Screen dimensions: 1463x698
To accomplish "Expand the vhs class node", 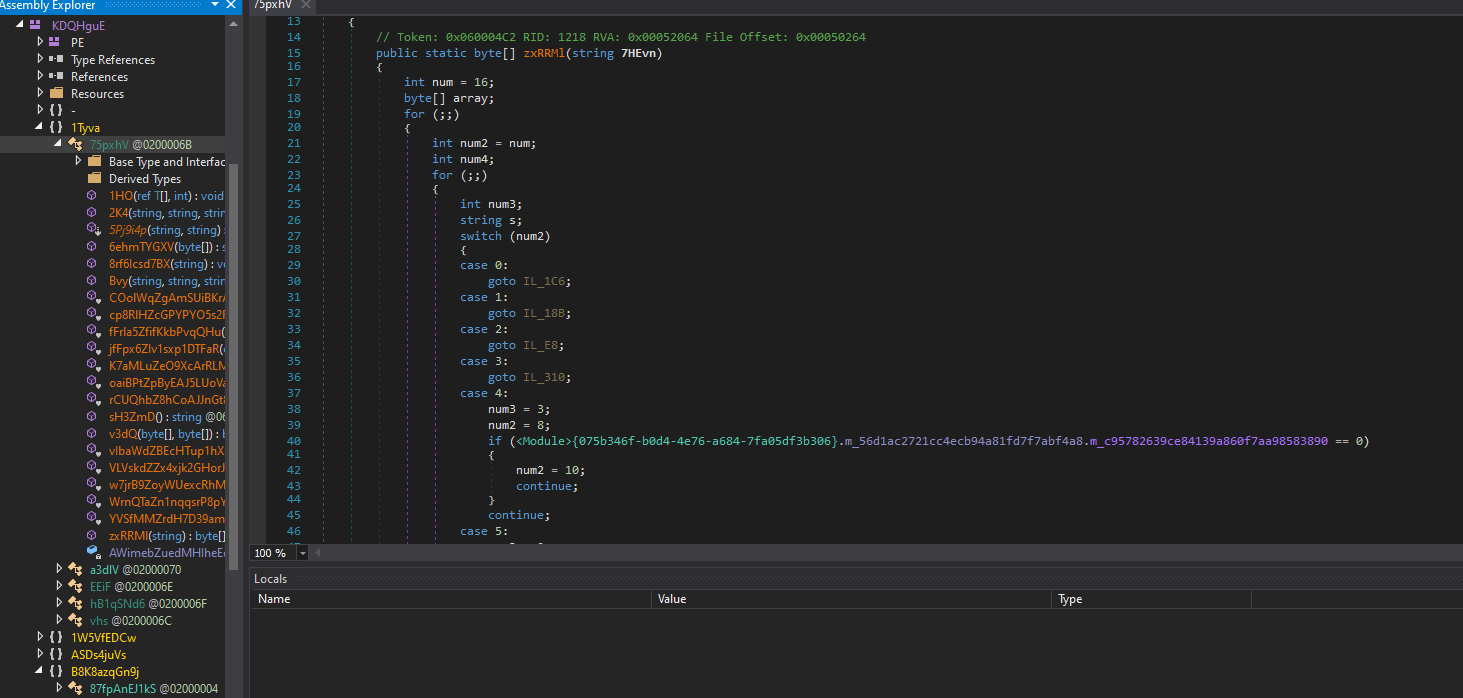I will click(59, 620).
